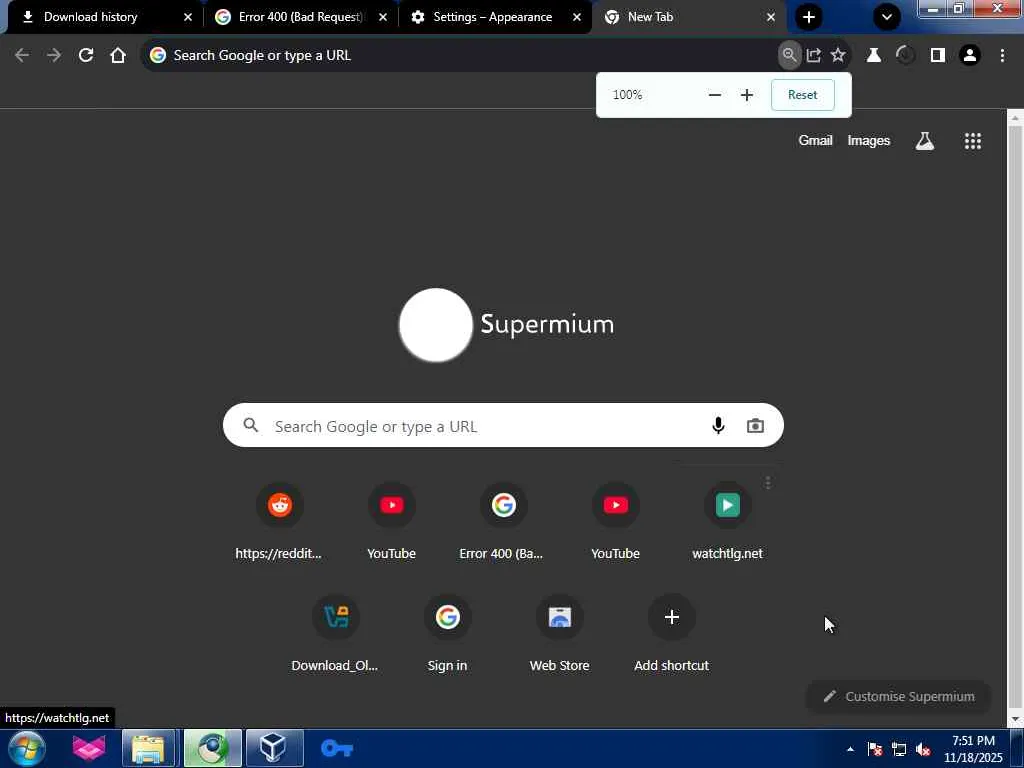This screenshot has height=768, width=1024.
Task: Start voice search with the microphone
Action: click(718, 426)
